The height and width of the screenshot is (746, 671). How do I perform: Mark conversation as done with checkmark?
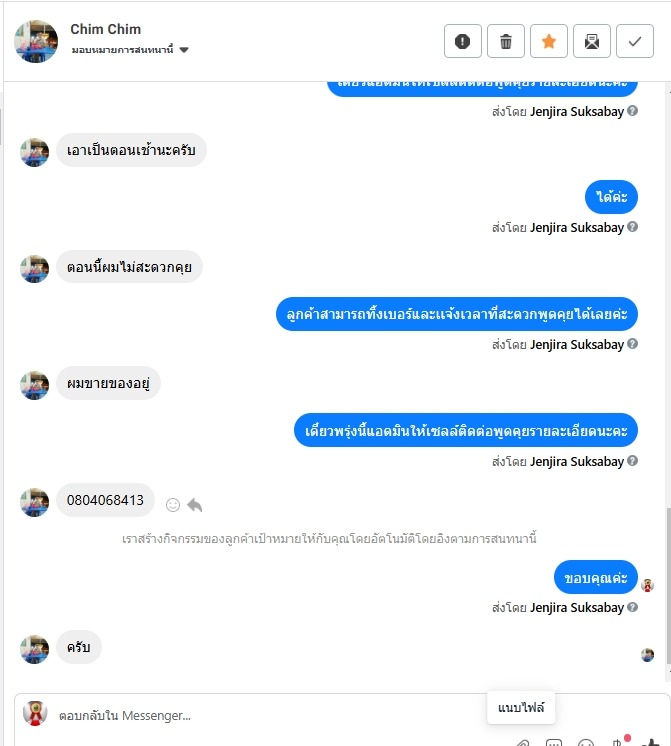[634, 41]
